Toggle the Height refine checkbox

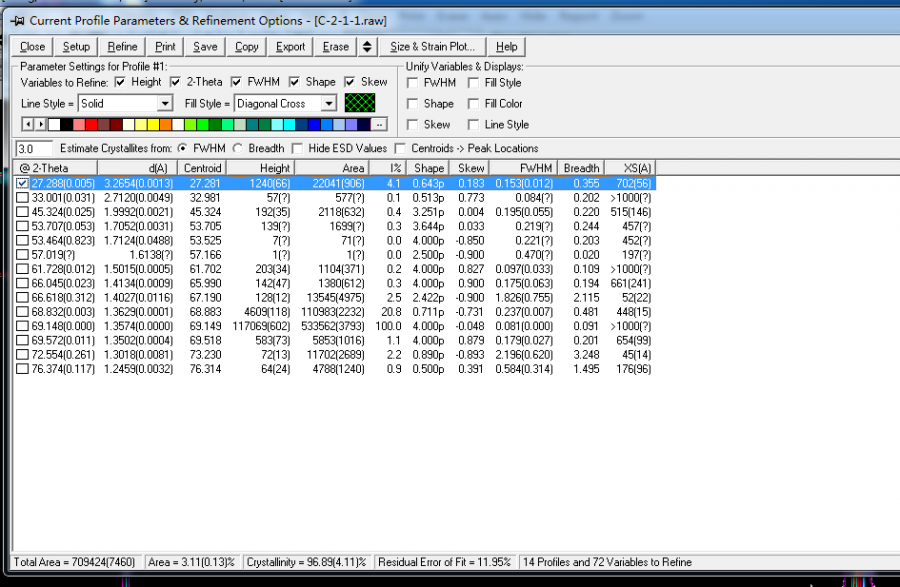click(120, 82)
